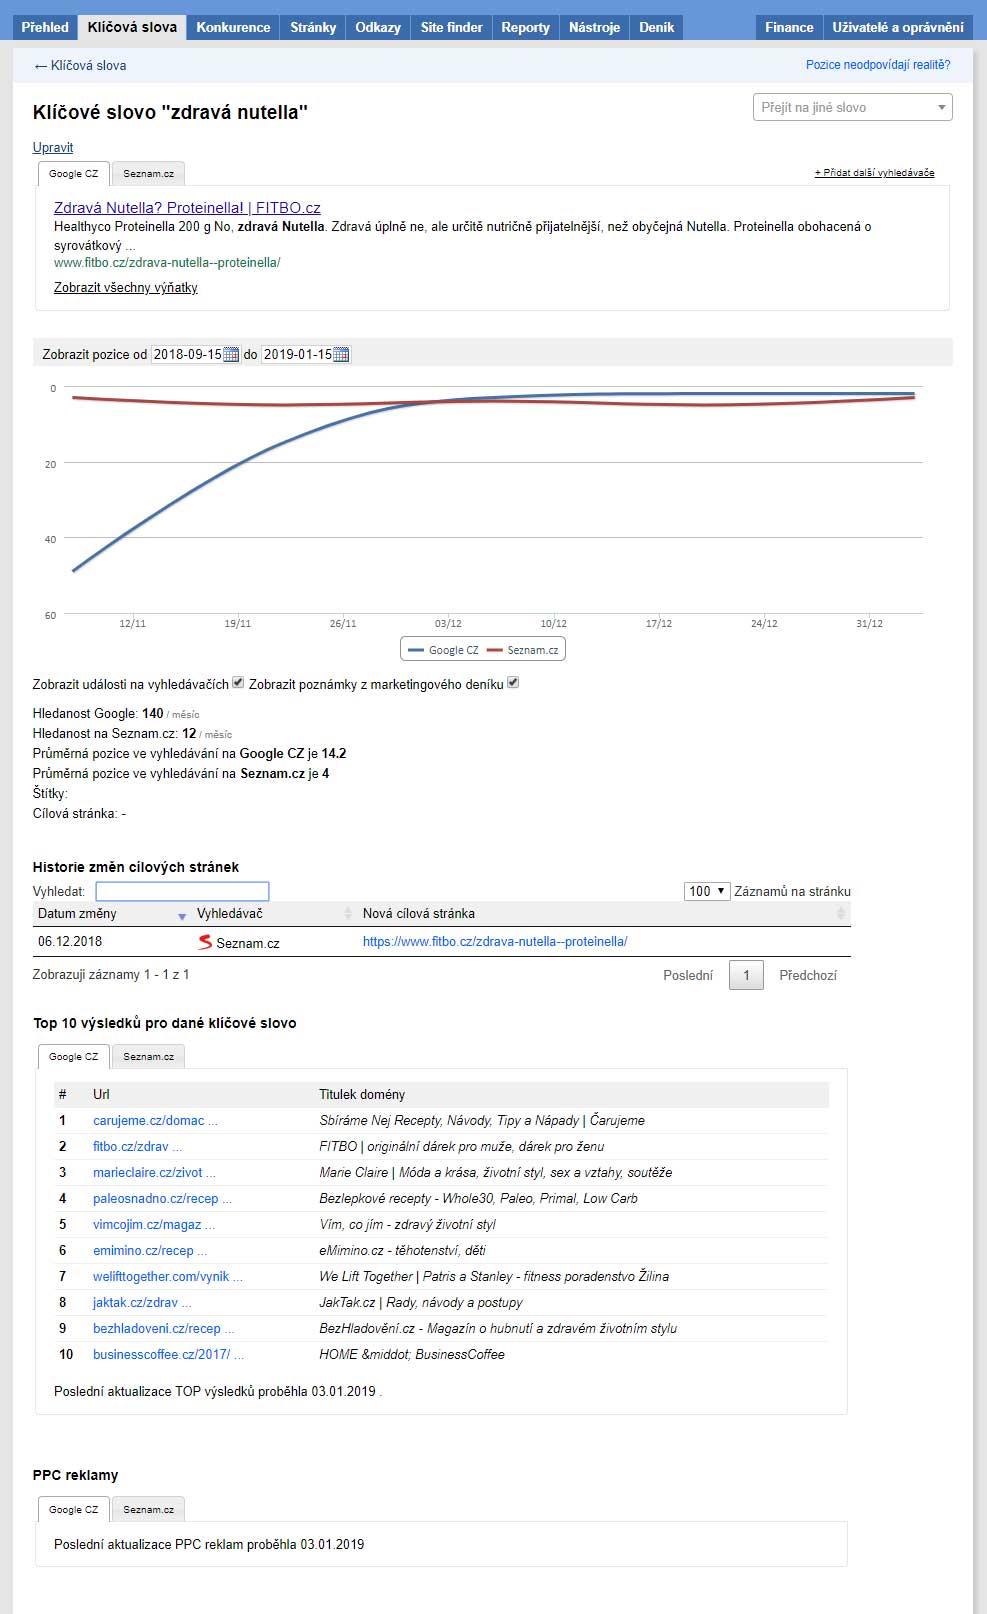Click the Upravit link
Viewport: 987px width, 1614px height.
53,147
